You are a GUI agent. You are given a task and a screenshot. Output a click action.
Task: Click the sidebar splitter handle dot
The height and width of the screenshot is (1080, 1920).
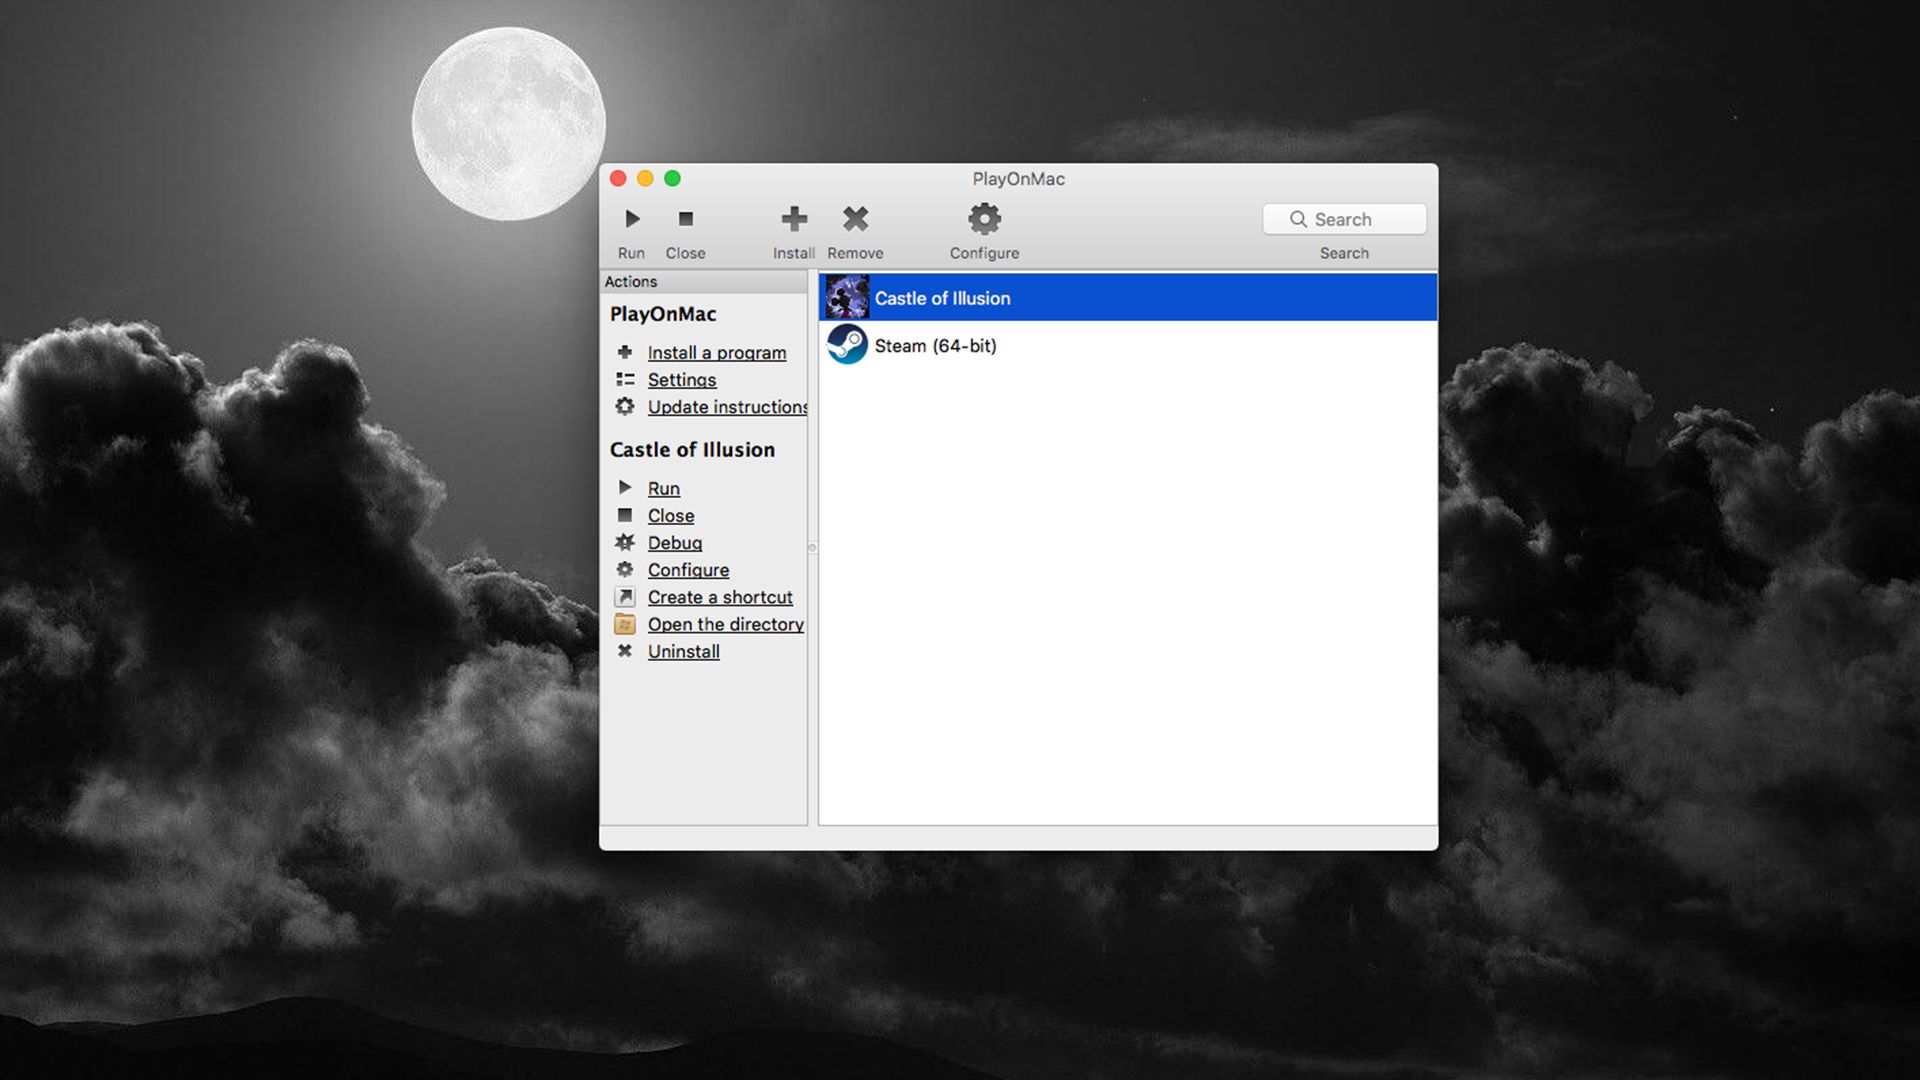point(812,548)
